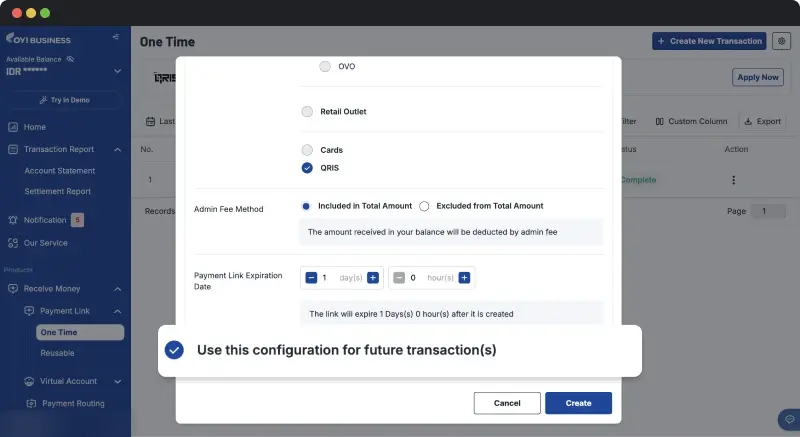Click the Notification bell icon
800x437 pixels.
(x=13, y=220)
